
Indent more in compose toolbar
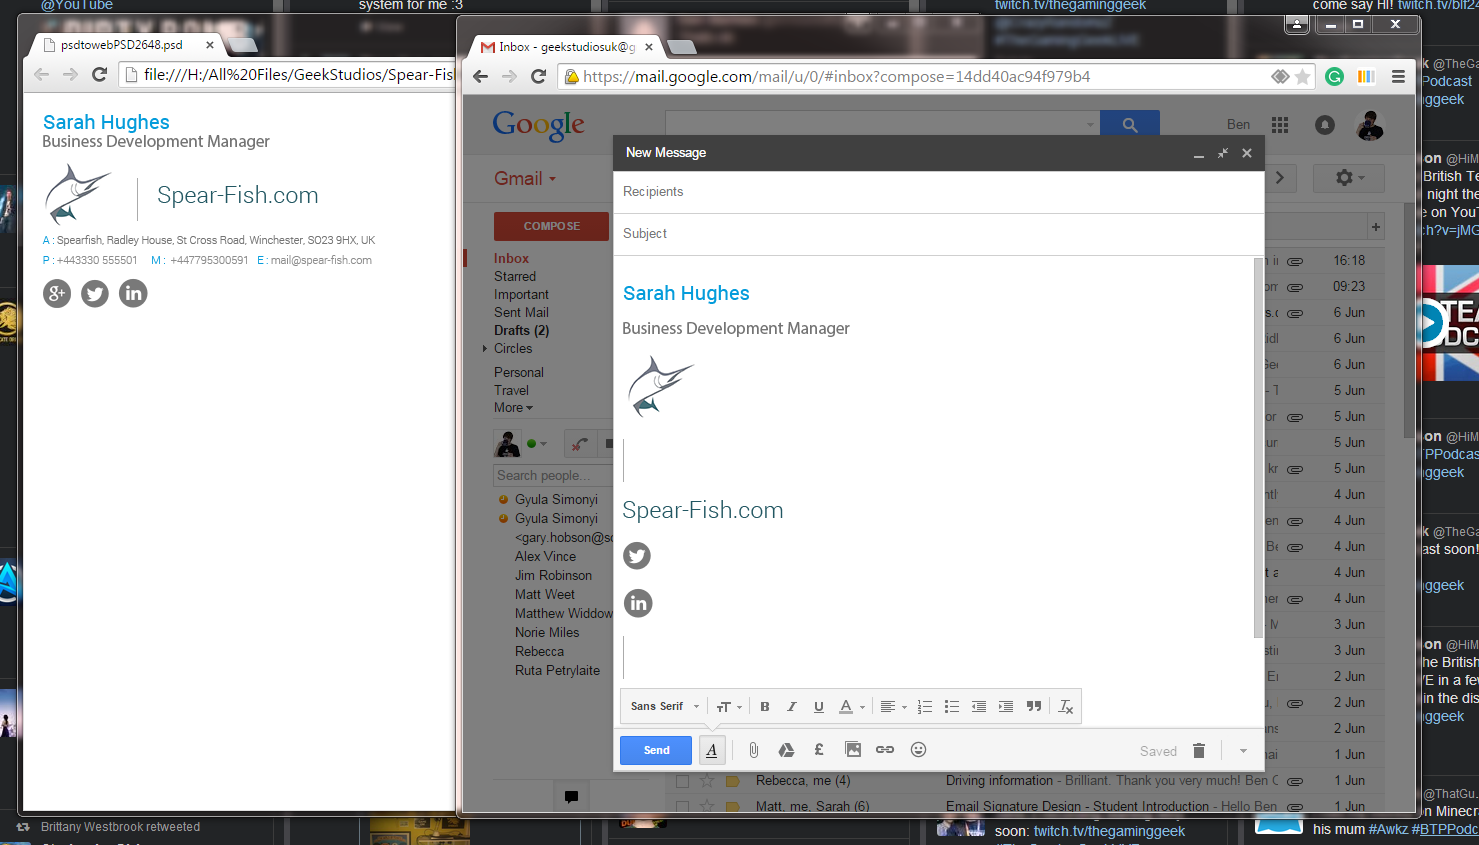pyautogui.click(x=1006, y=707)
